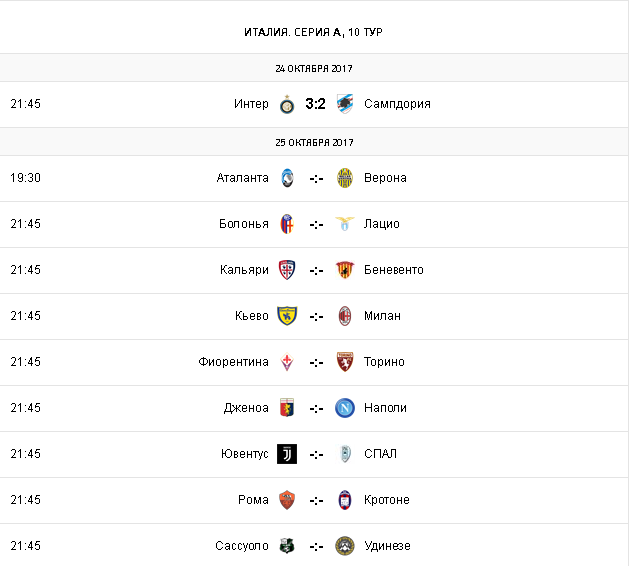The width and height of the screenshot is (630, 566).
Task: Open the Ювентус team link
Action: pos(244,454)
